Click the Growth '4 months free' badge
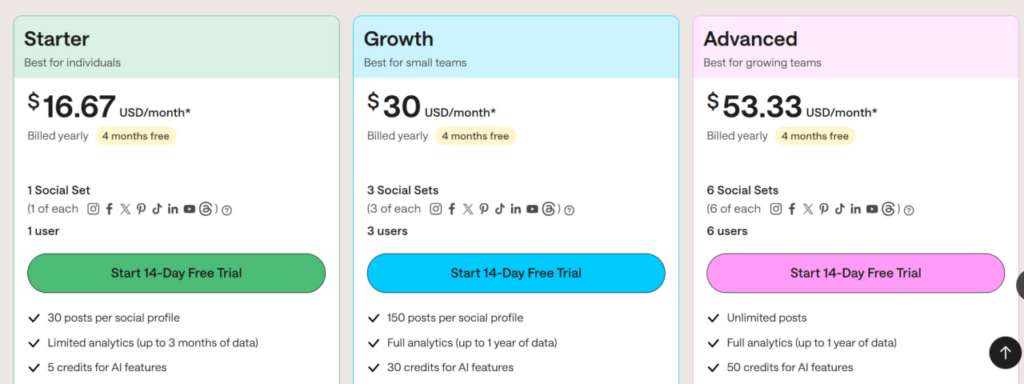 [x=475, y=136]
